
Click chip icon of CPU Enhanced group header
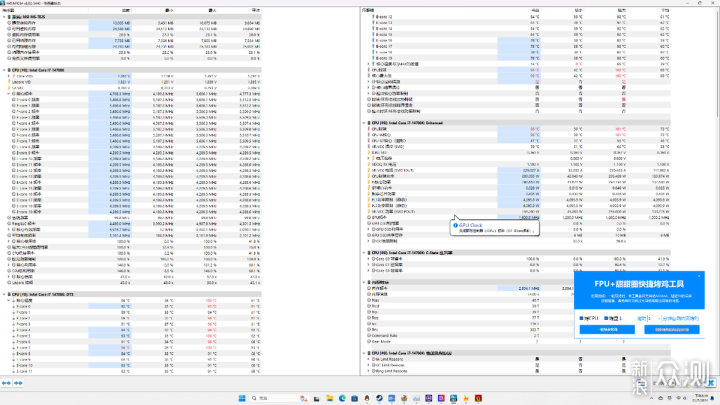[369, 123]
